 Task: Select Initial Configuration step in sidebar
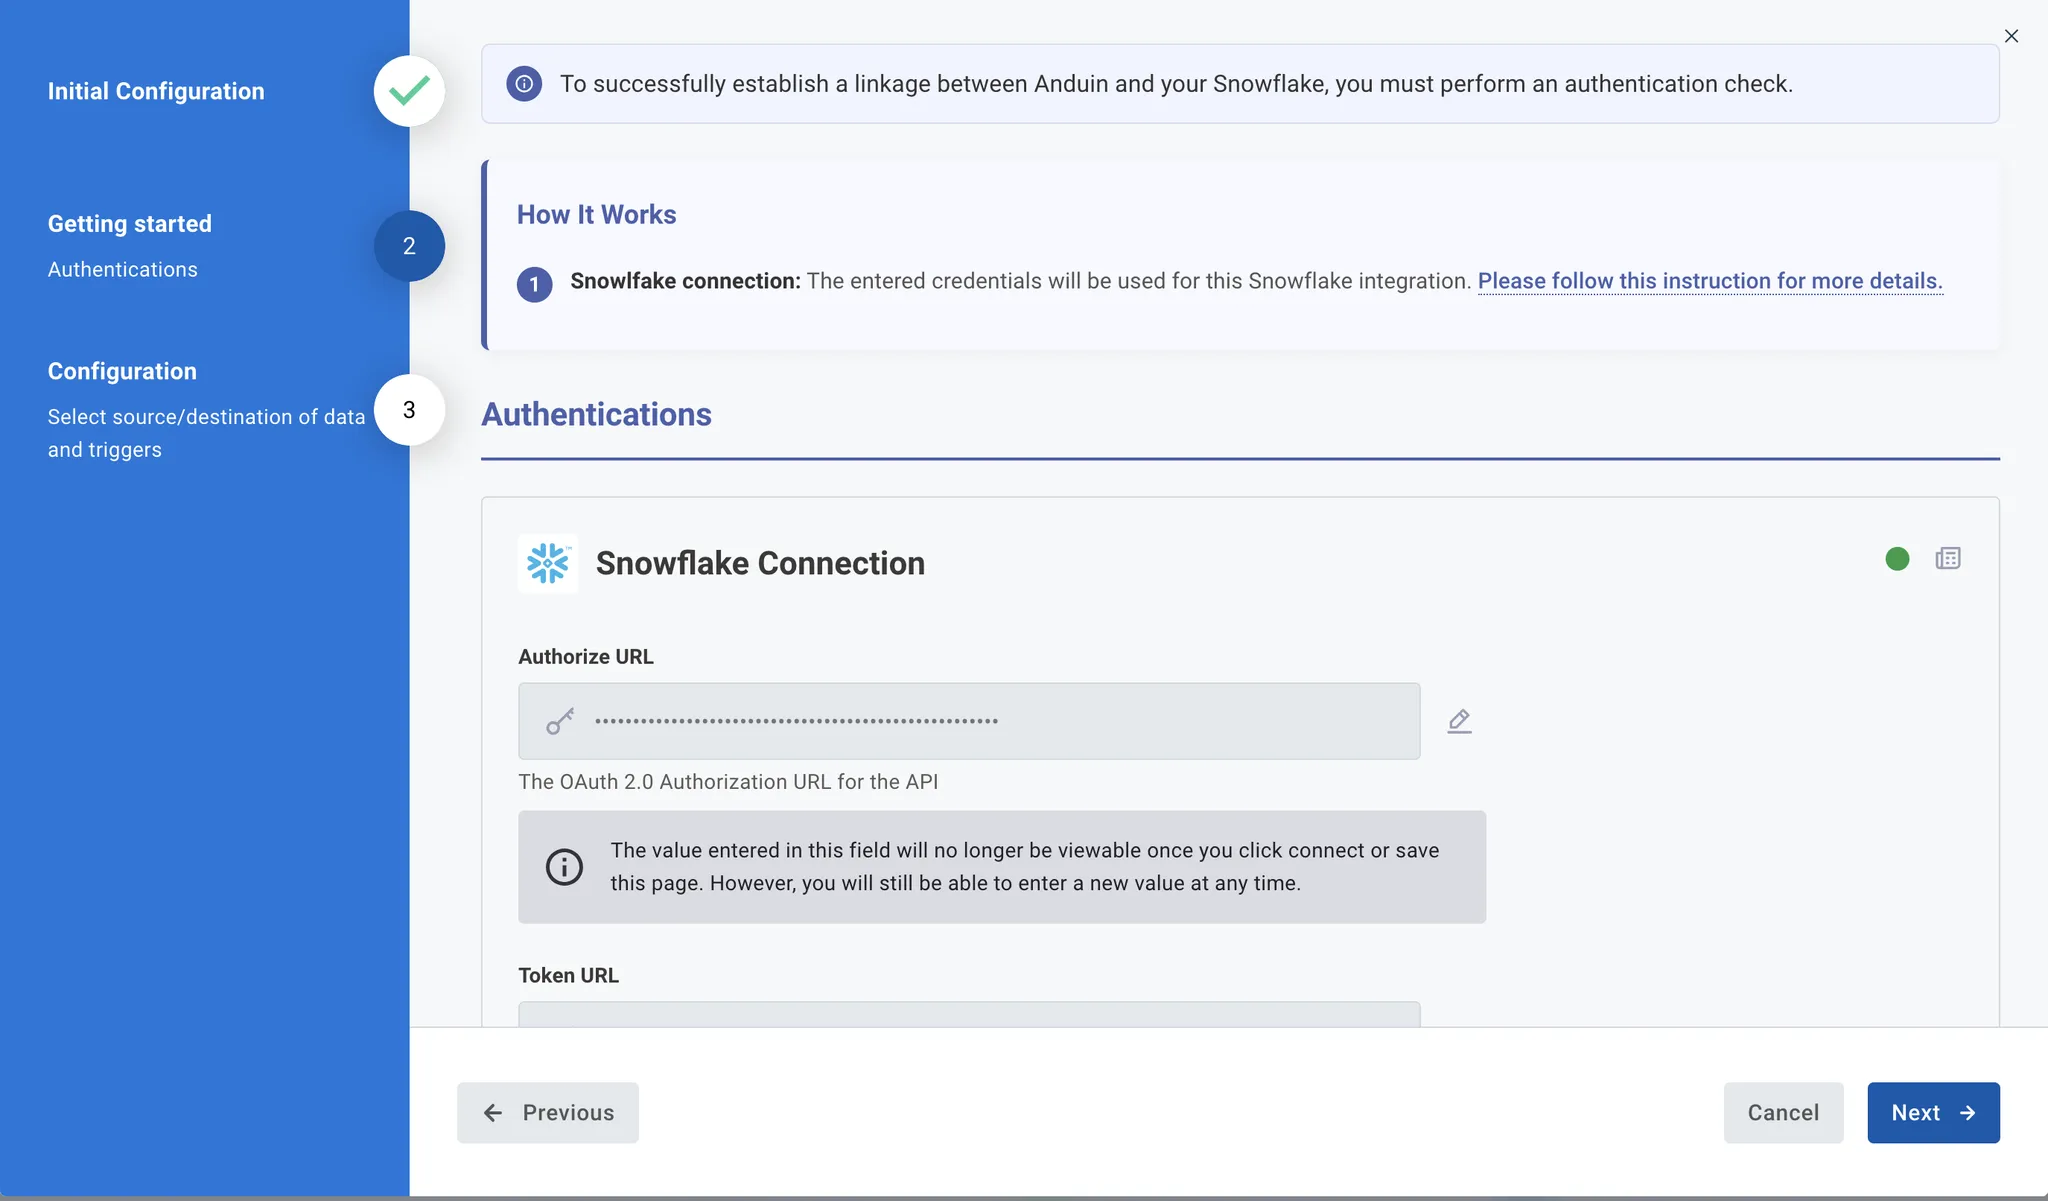coord(156,91)
